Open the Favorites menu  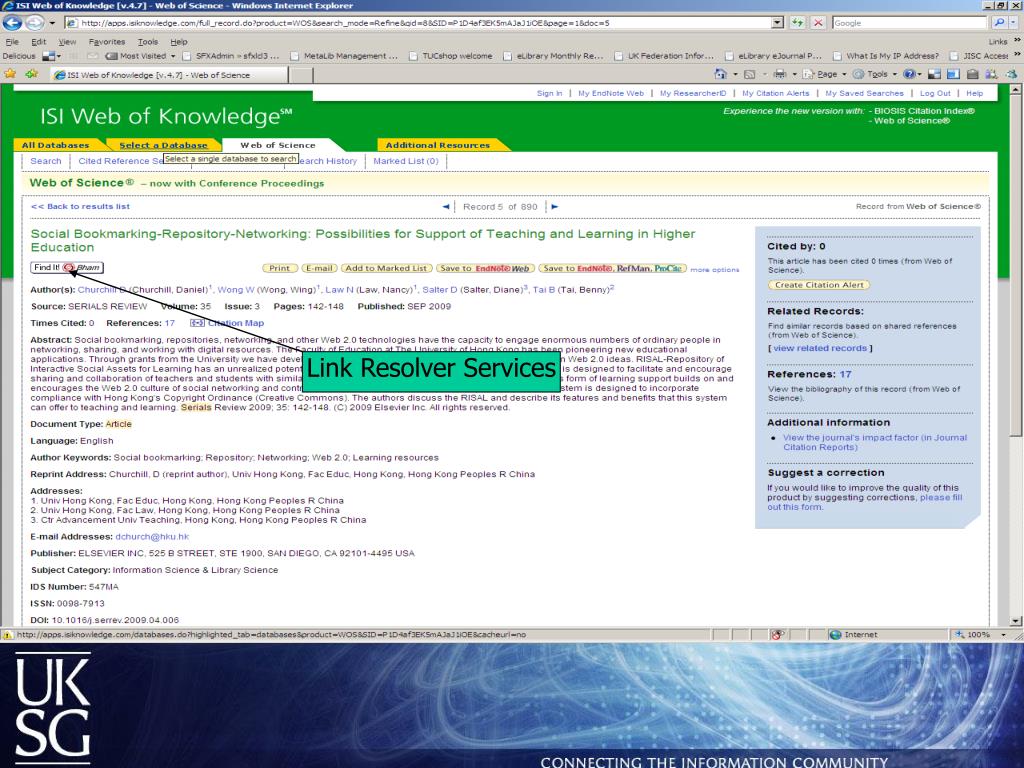[106, 42]
